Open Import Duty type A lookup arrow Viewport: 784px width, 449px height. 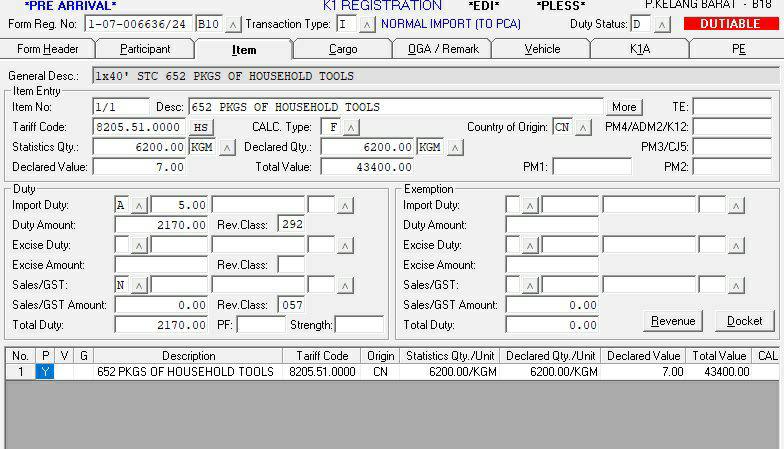[x=139, y=205]
